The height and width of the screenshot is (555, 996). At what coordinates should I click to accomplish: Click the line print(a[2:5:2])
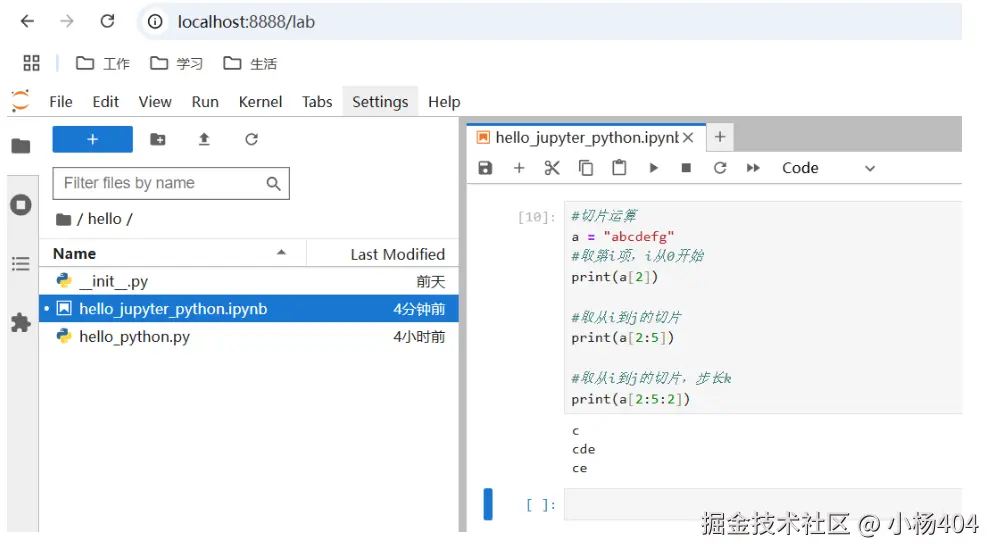(630, 399)
